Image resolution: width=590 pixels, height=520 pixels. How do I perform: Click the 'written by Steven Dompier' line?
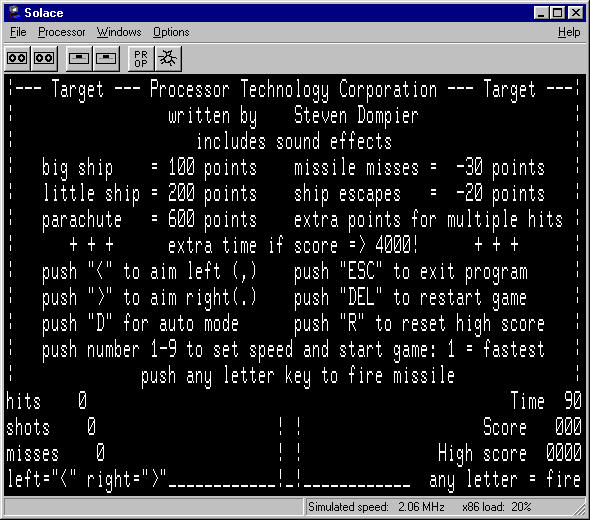tap(293, 116)
